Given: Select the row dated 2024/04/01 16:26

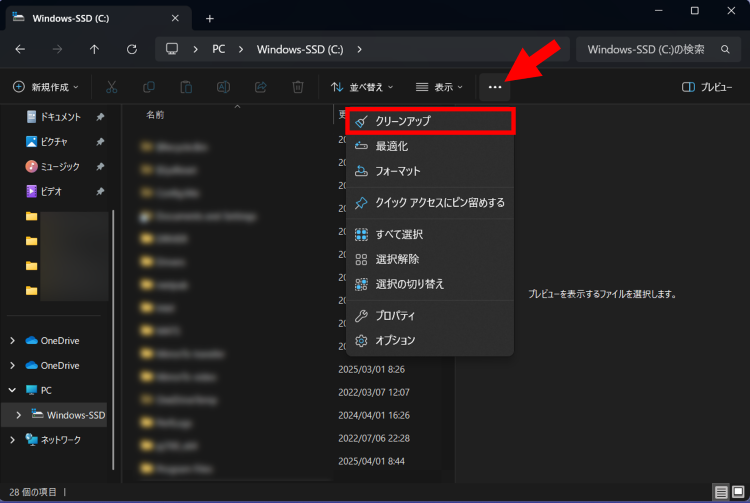Looking at the screenshot, I should [287, 415].
